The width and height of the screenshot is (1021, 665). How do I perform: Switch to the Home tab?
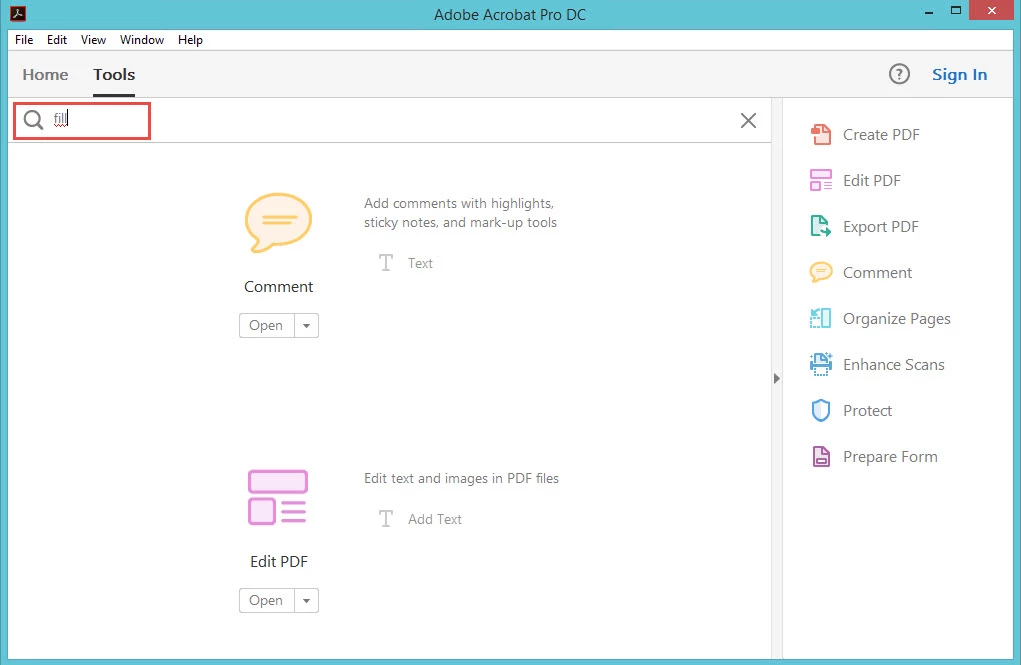coord(45,75)
